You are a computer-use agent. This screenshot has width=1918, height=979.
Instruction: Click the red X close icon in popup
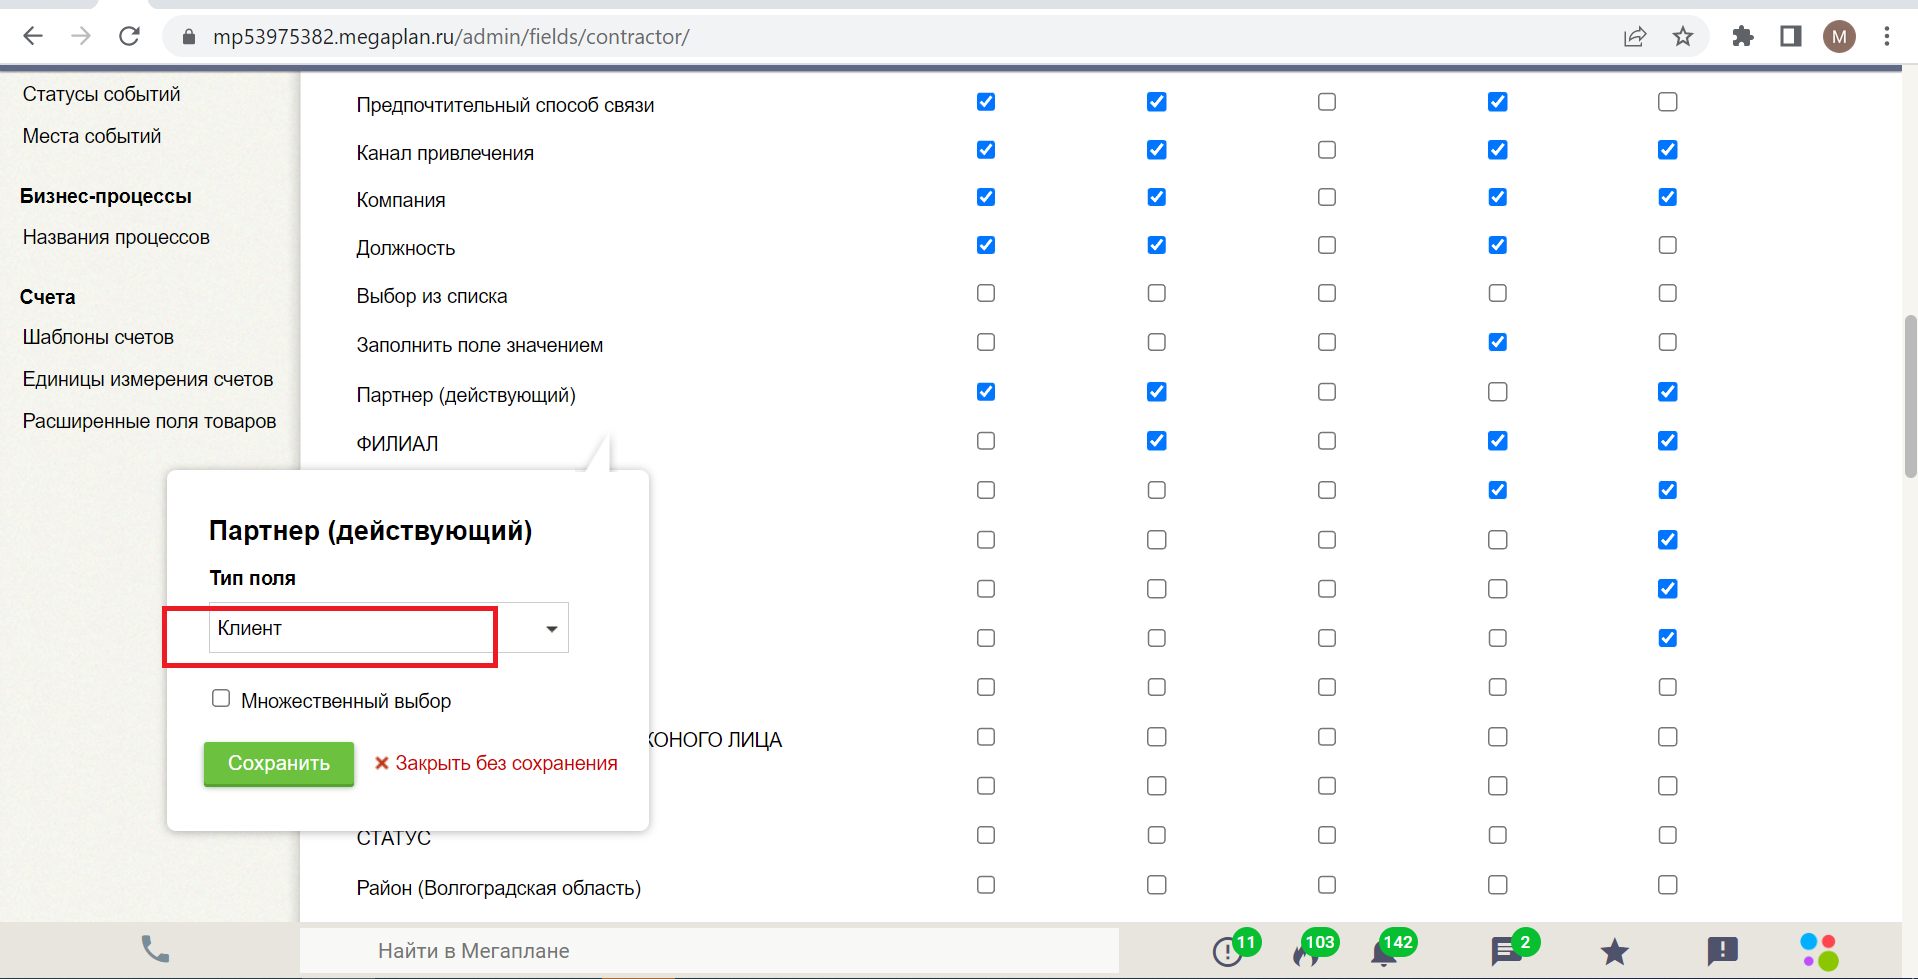tap(381, 763)
